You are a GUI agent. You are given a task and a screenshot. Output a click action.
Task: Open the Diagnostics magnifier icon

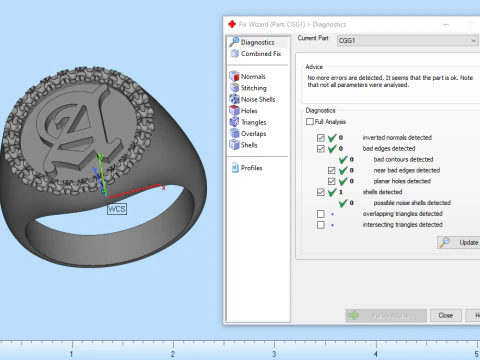coord(234,42)
